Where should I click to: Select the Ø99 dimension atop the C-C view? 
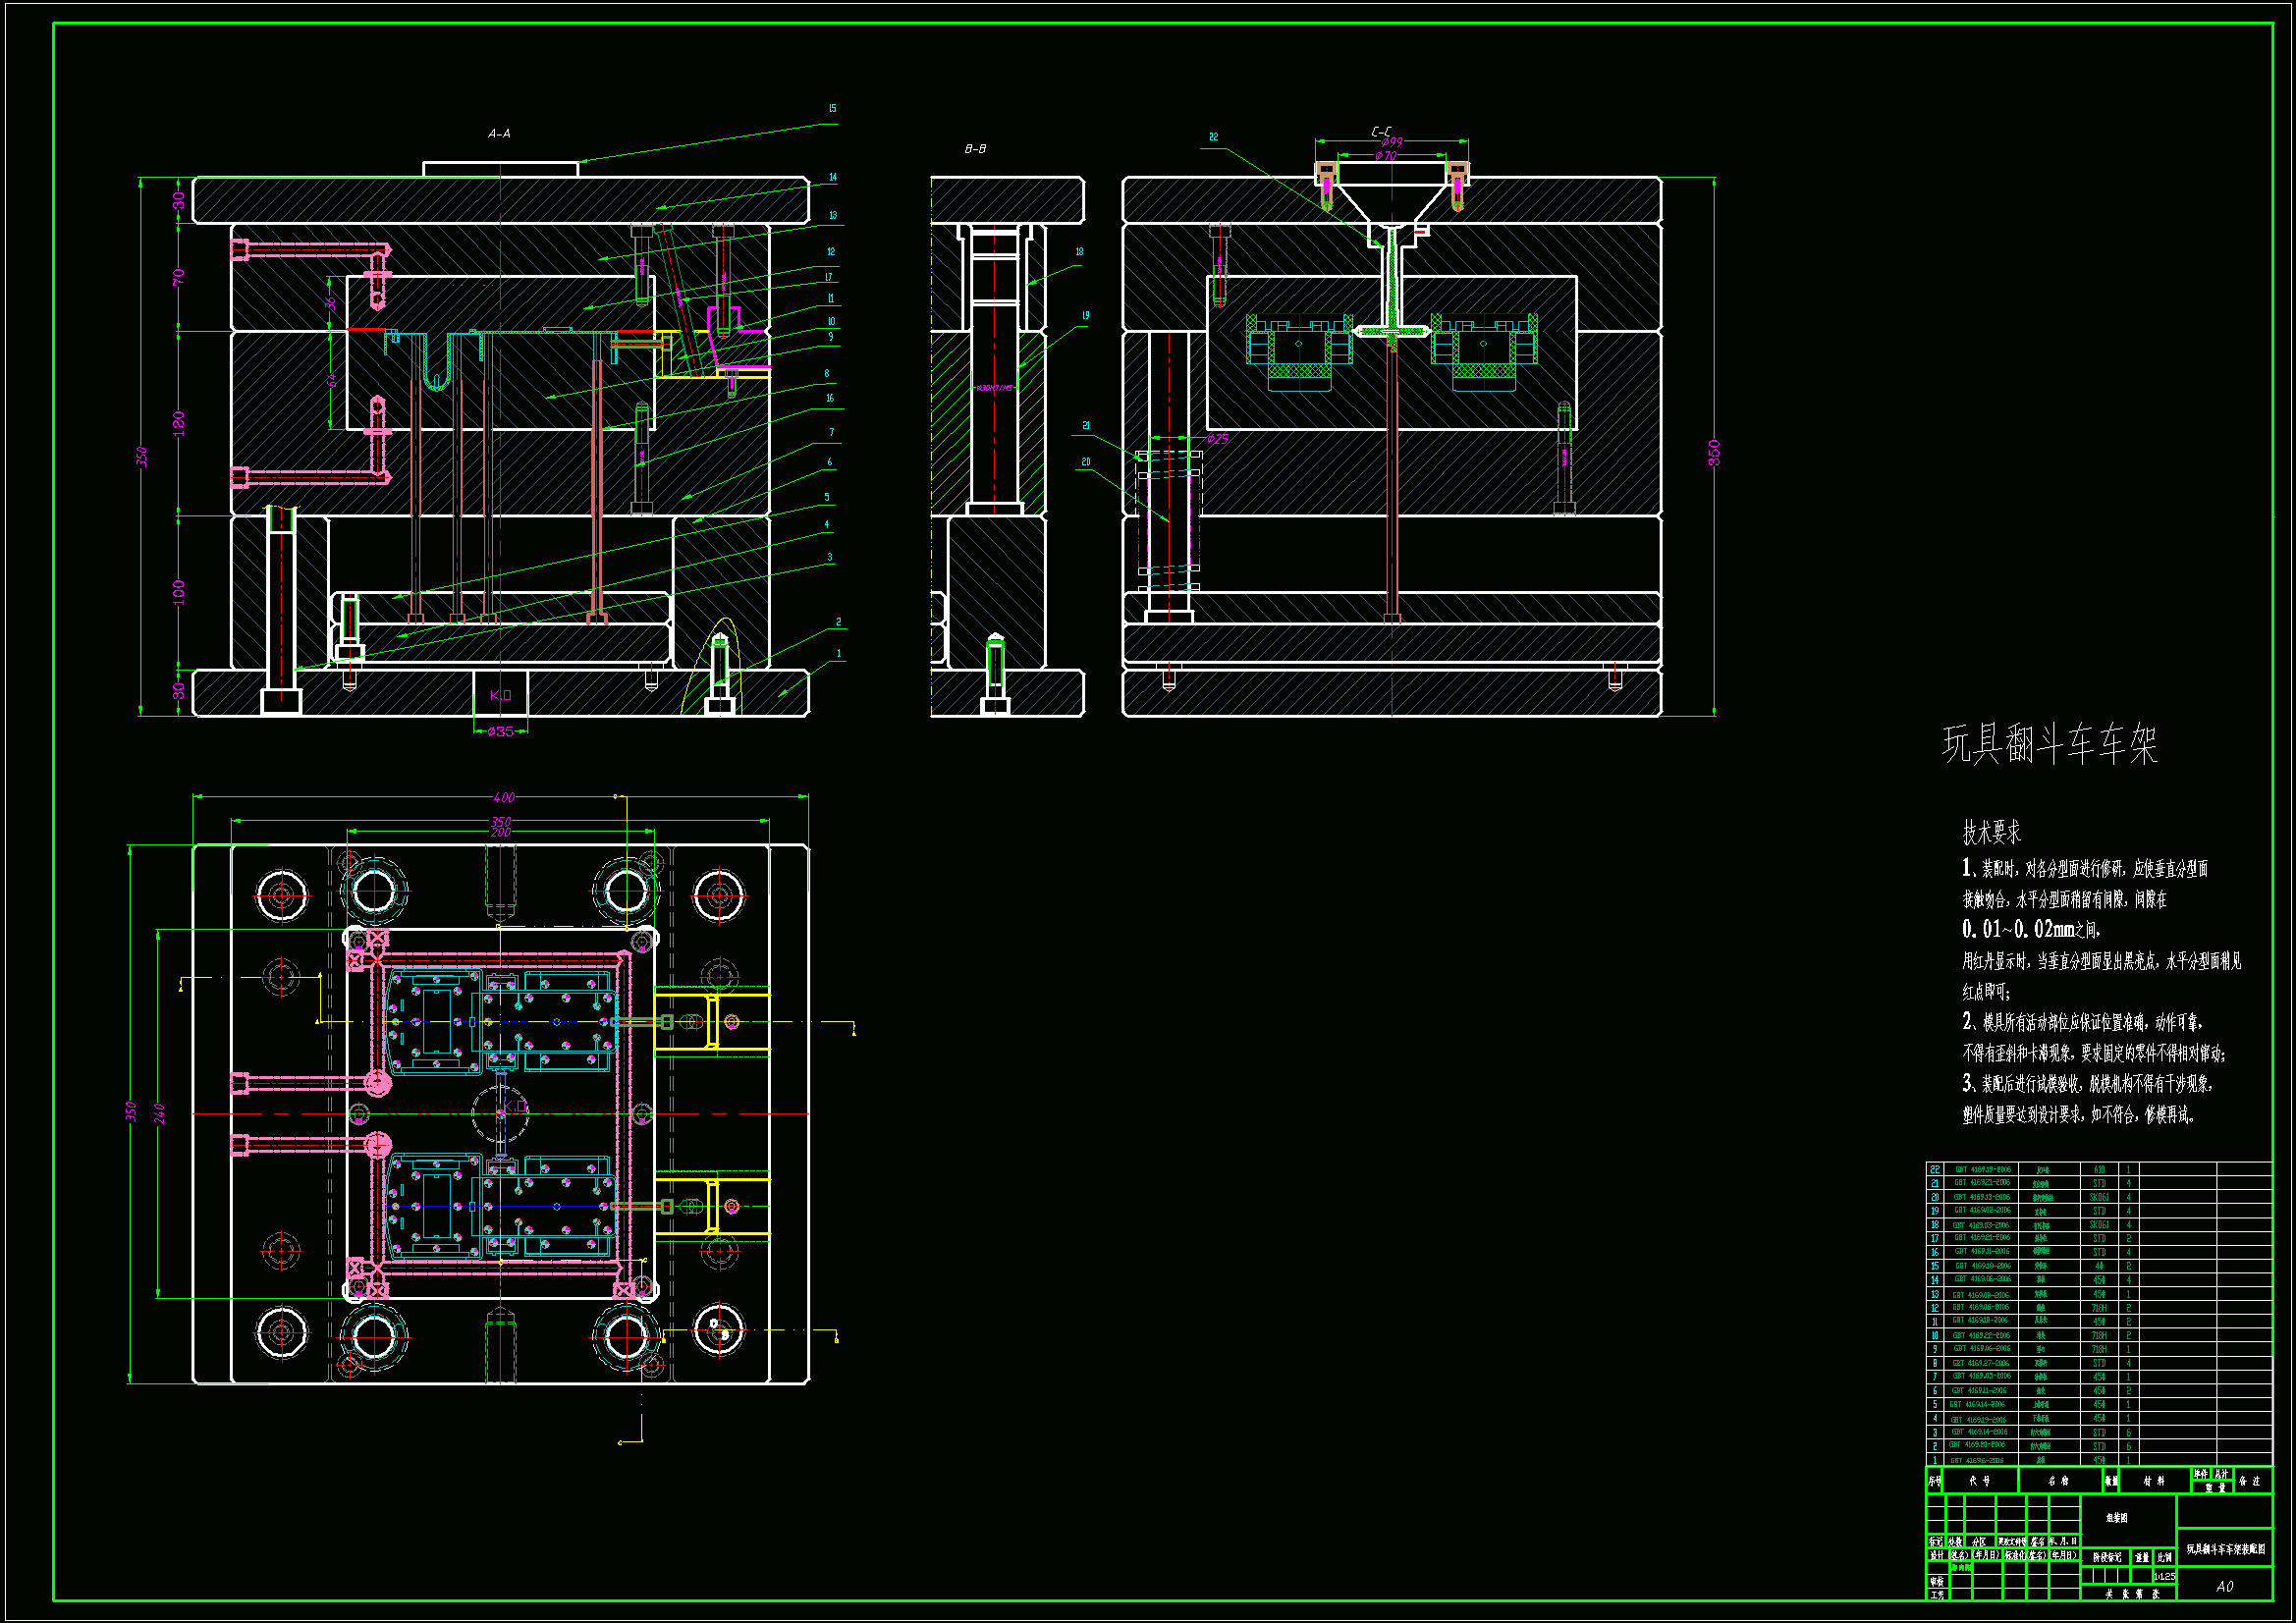pyautogui.click(x=1390, y=142)
